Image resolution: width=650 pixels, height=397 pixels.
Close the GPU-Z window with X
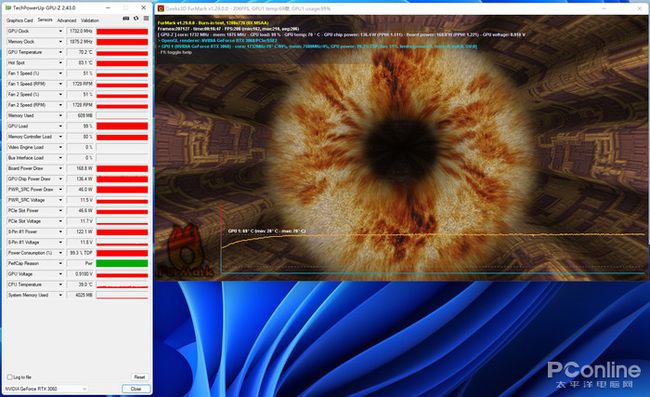(x=143, y=8)
